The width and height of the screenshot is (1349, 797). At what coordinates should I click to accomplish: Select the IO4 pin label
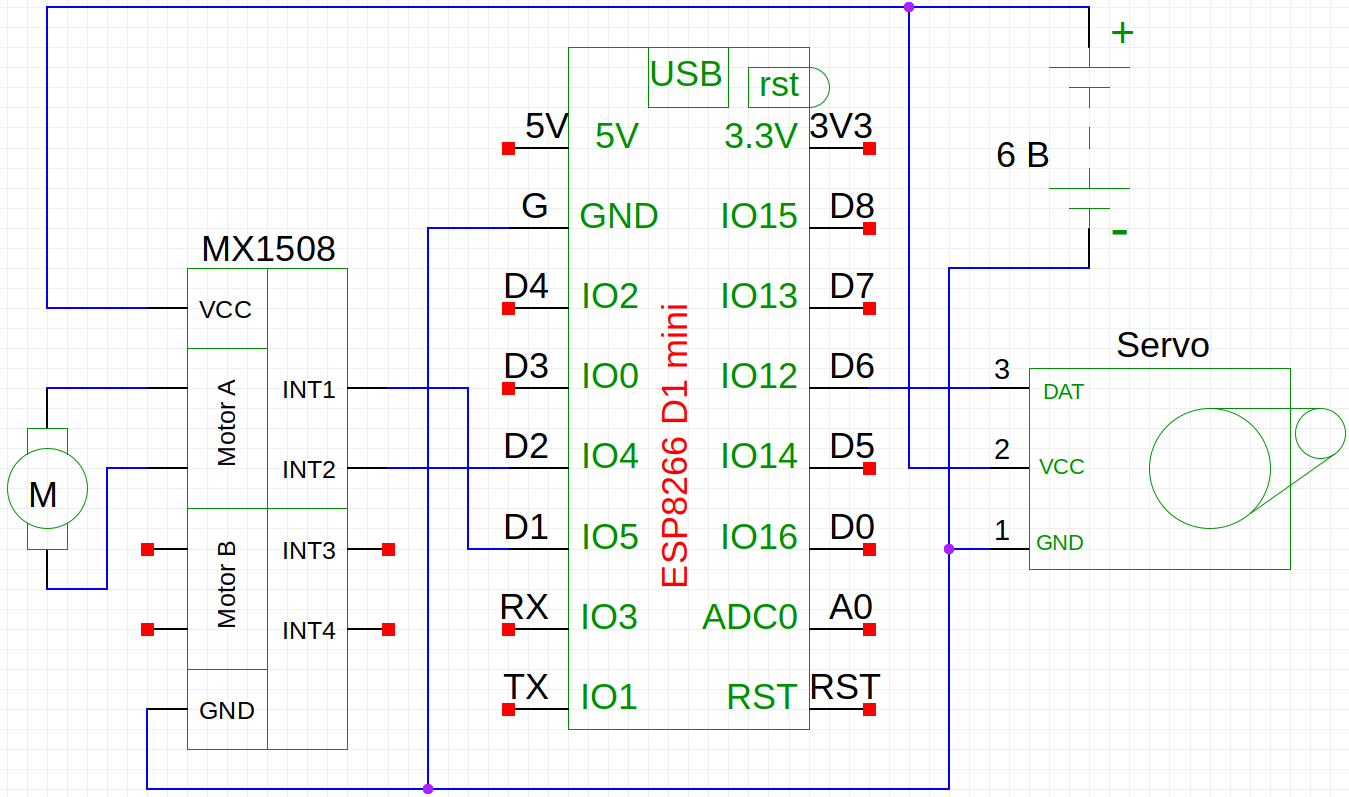pyautogui.click(x=610, y=456)
